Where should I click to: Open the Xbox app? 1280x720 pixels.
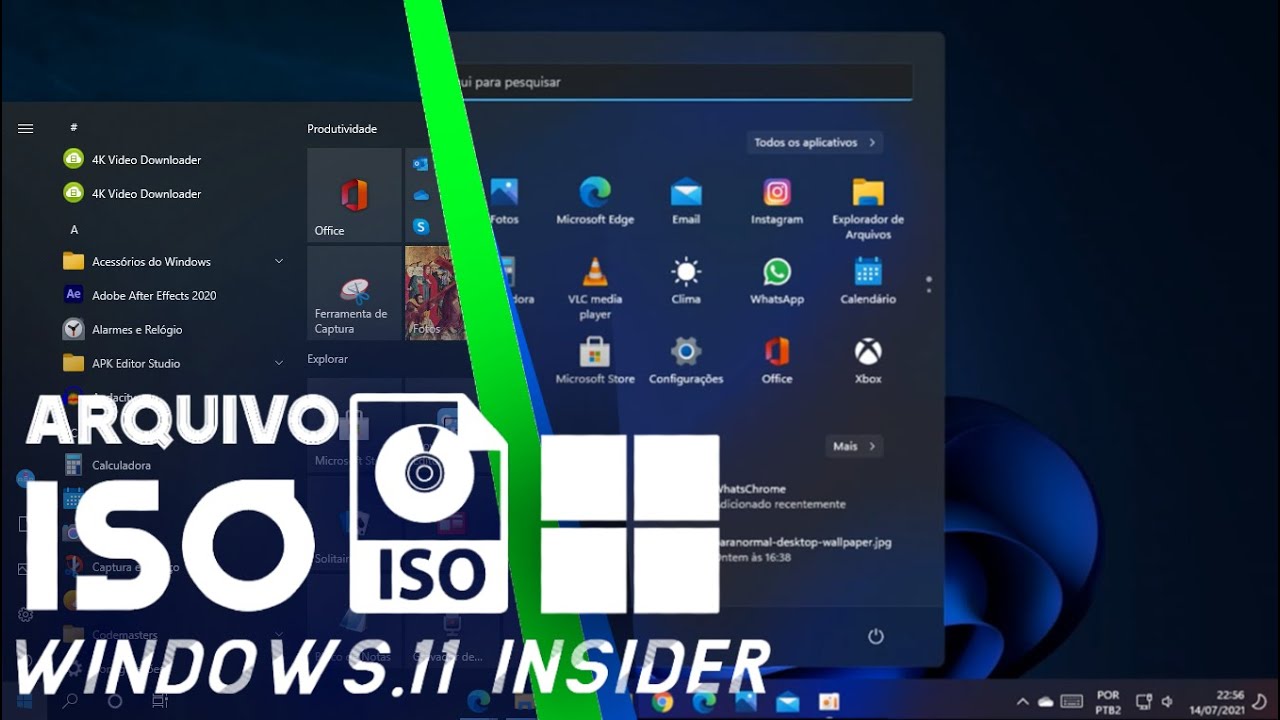(868, 360)
